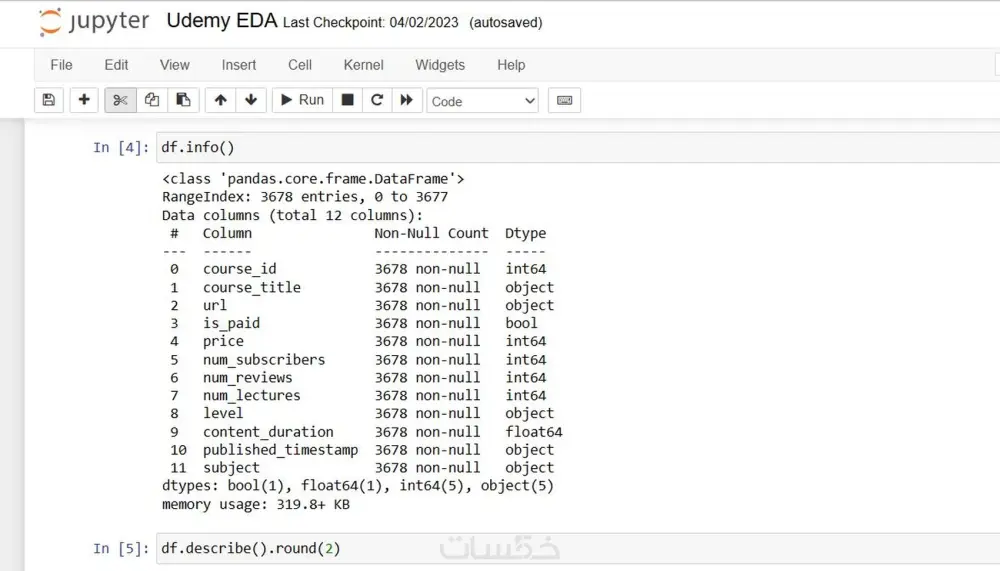1000x571 pixels.
Task: Click the bool dtype value
Action: (x=522, y=323)
